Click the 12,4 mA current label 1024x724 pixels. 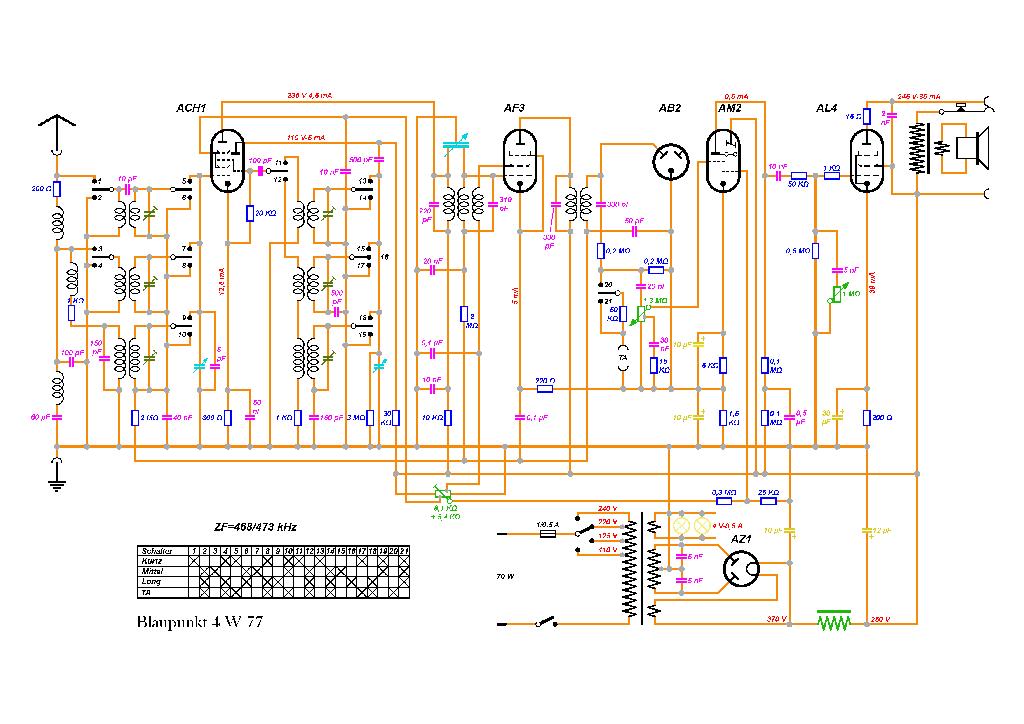(x=222, y=283)
